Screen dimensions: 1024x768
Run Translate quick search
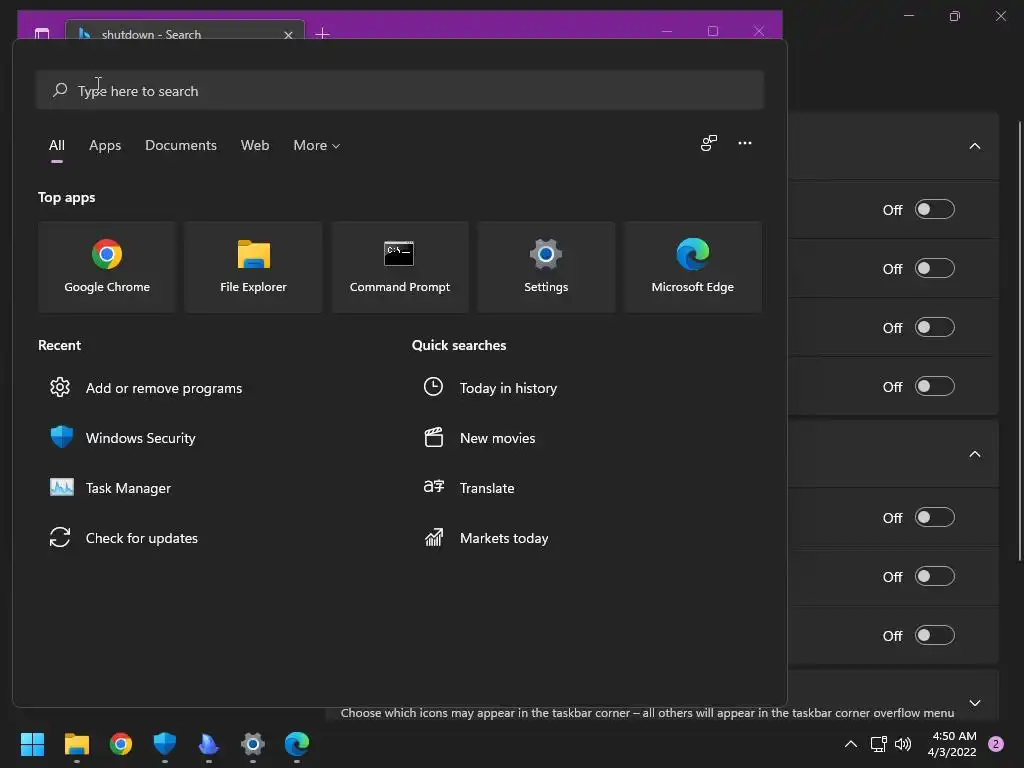pyautogui.click(x=469, y=488)
